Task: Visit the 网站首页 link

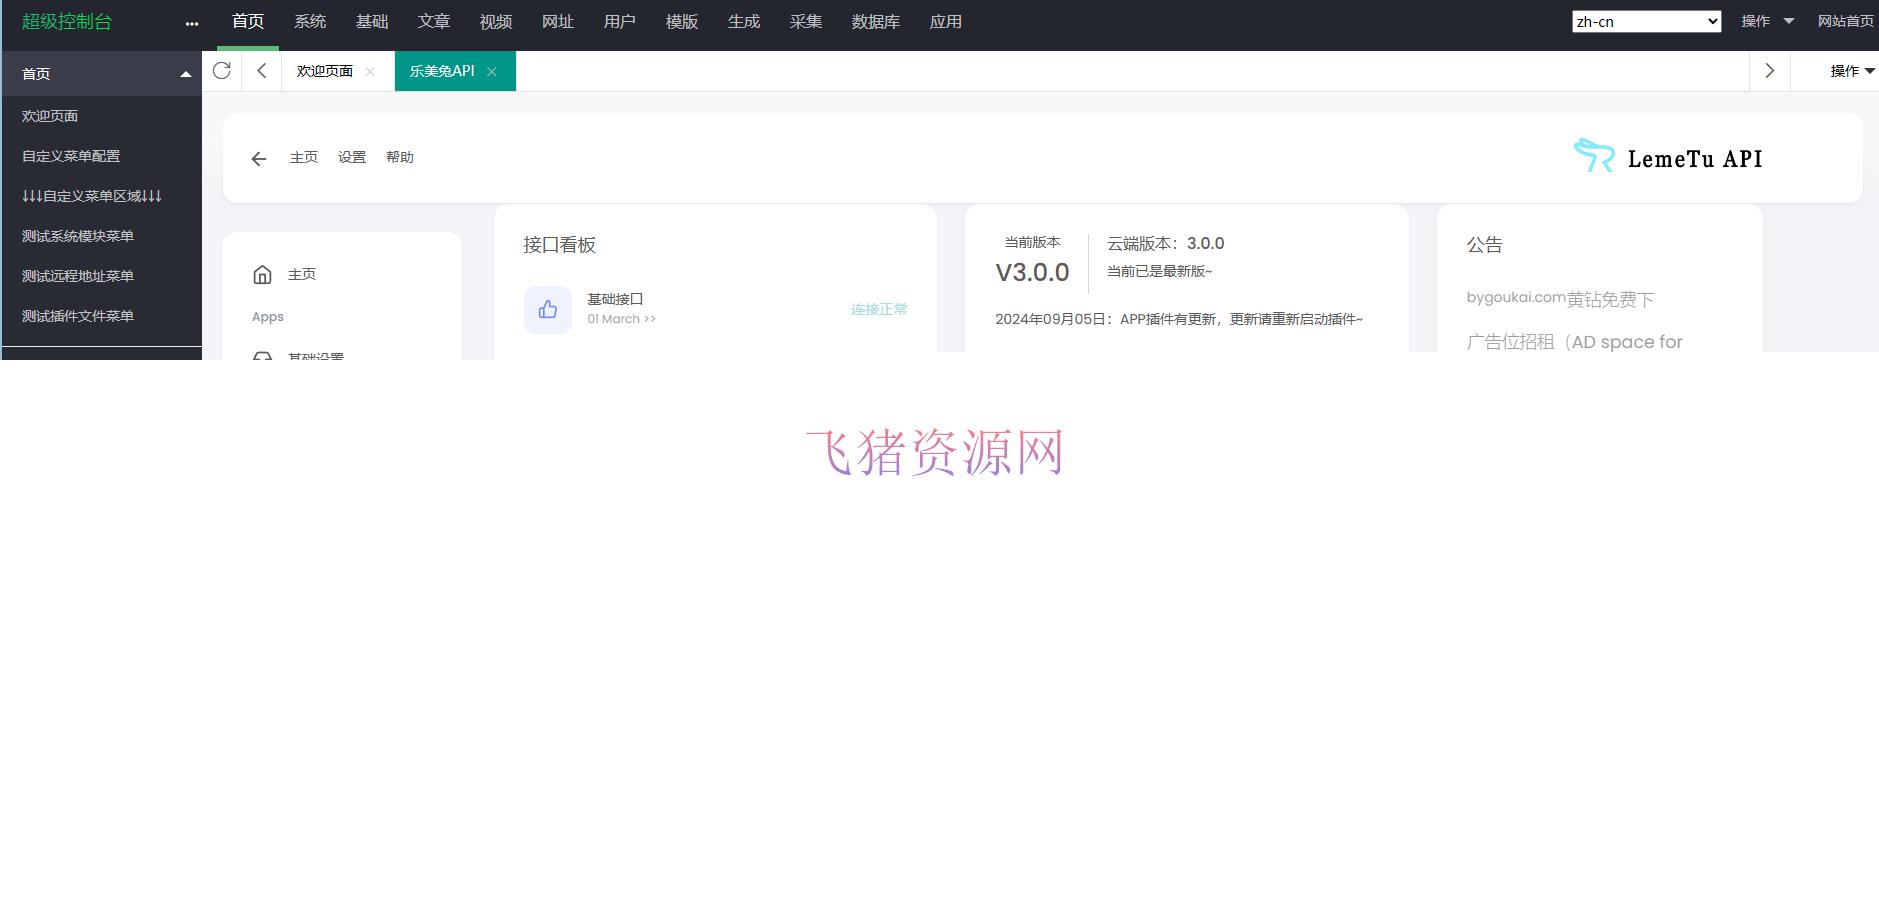Action: pos(1845,20)
